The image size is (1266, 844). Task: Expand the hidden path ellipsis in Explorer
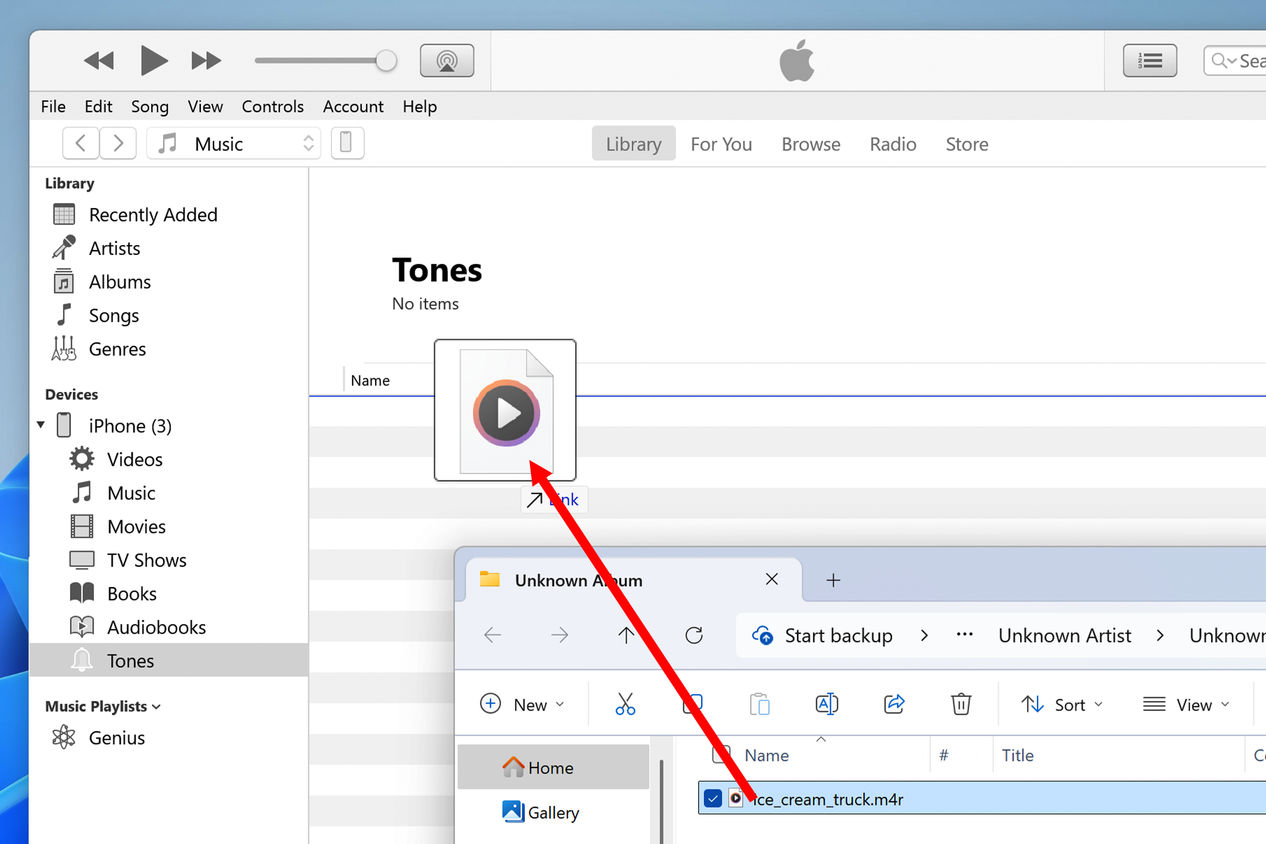coord(964,635)
